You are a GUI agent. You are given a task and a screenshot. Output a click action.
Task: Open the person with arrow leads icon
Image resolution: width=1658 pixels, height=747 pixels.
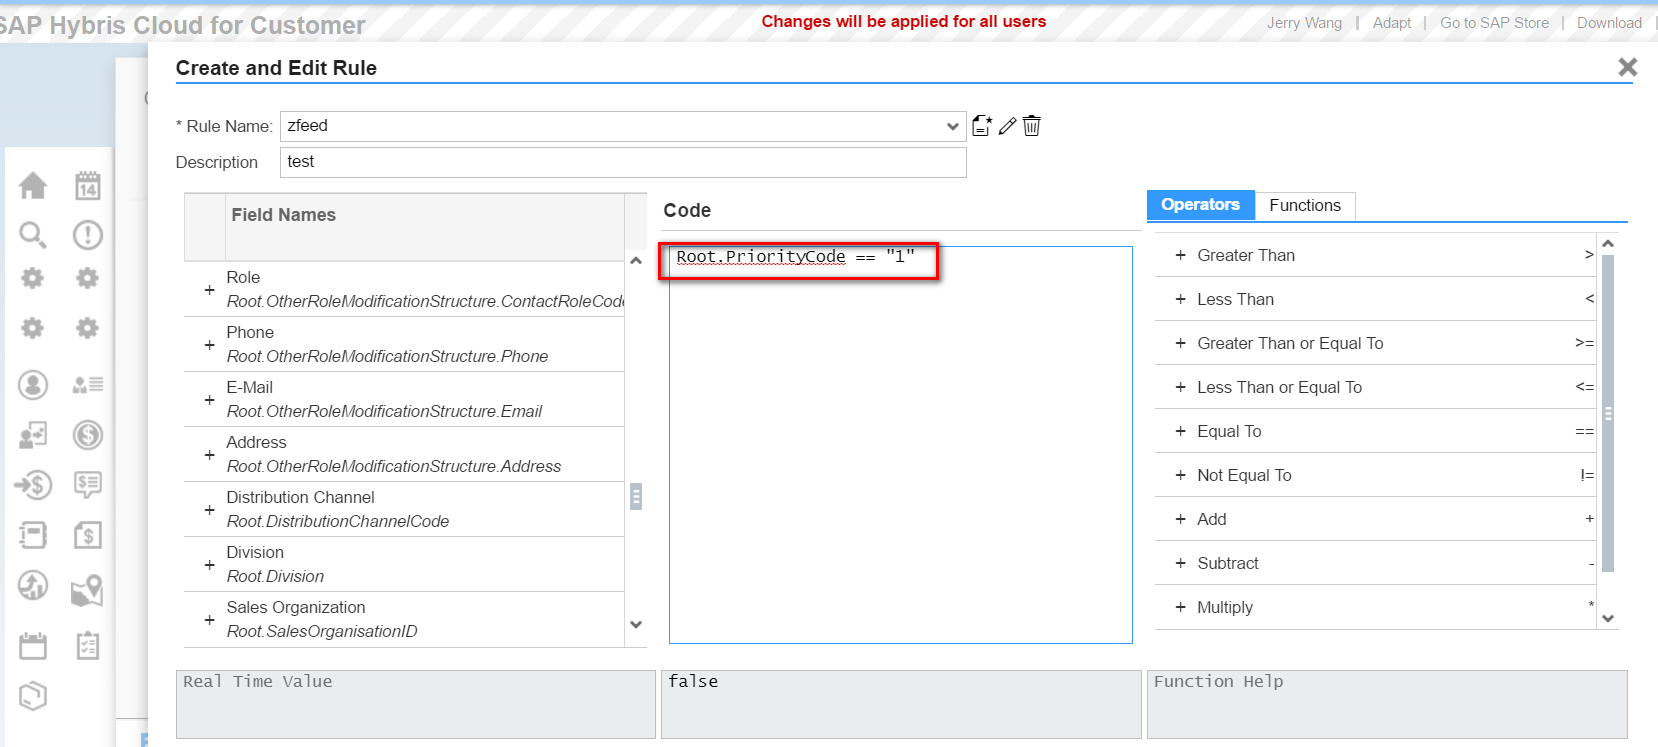pos(33,435)
